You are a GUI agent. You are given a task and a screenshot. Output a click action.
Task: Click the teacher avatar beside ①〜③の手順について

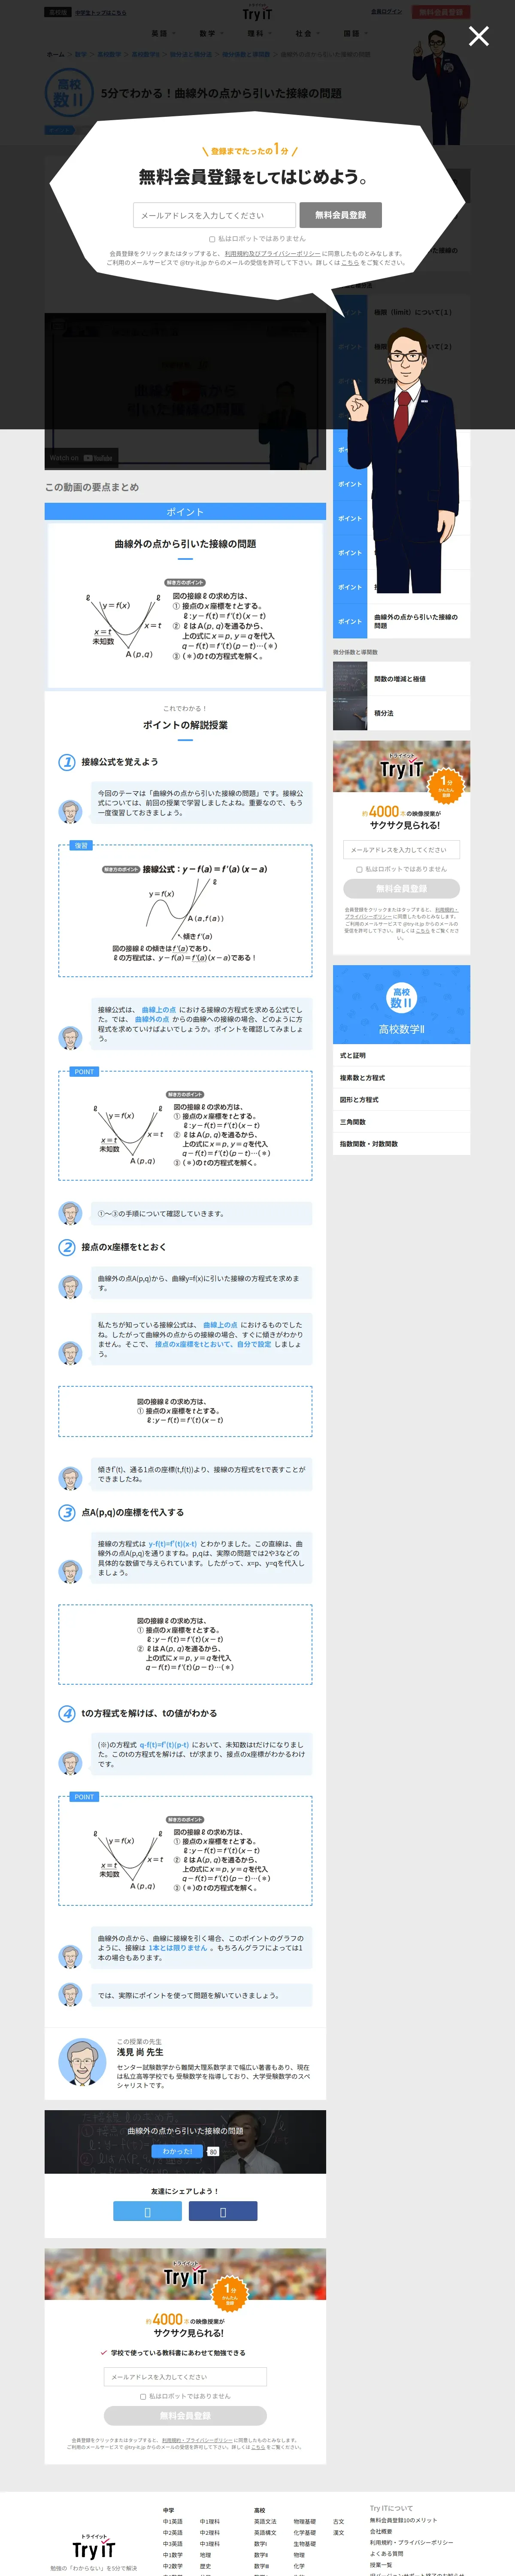[70, 1213]
